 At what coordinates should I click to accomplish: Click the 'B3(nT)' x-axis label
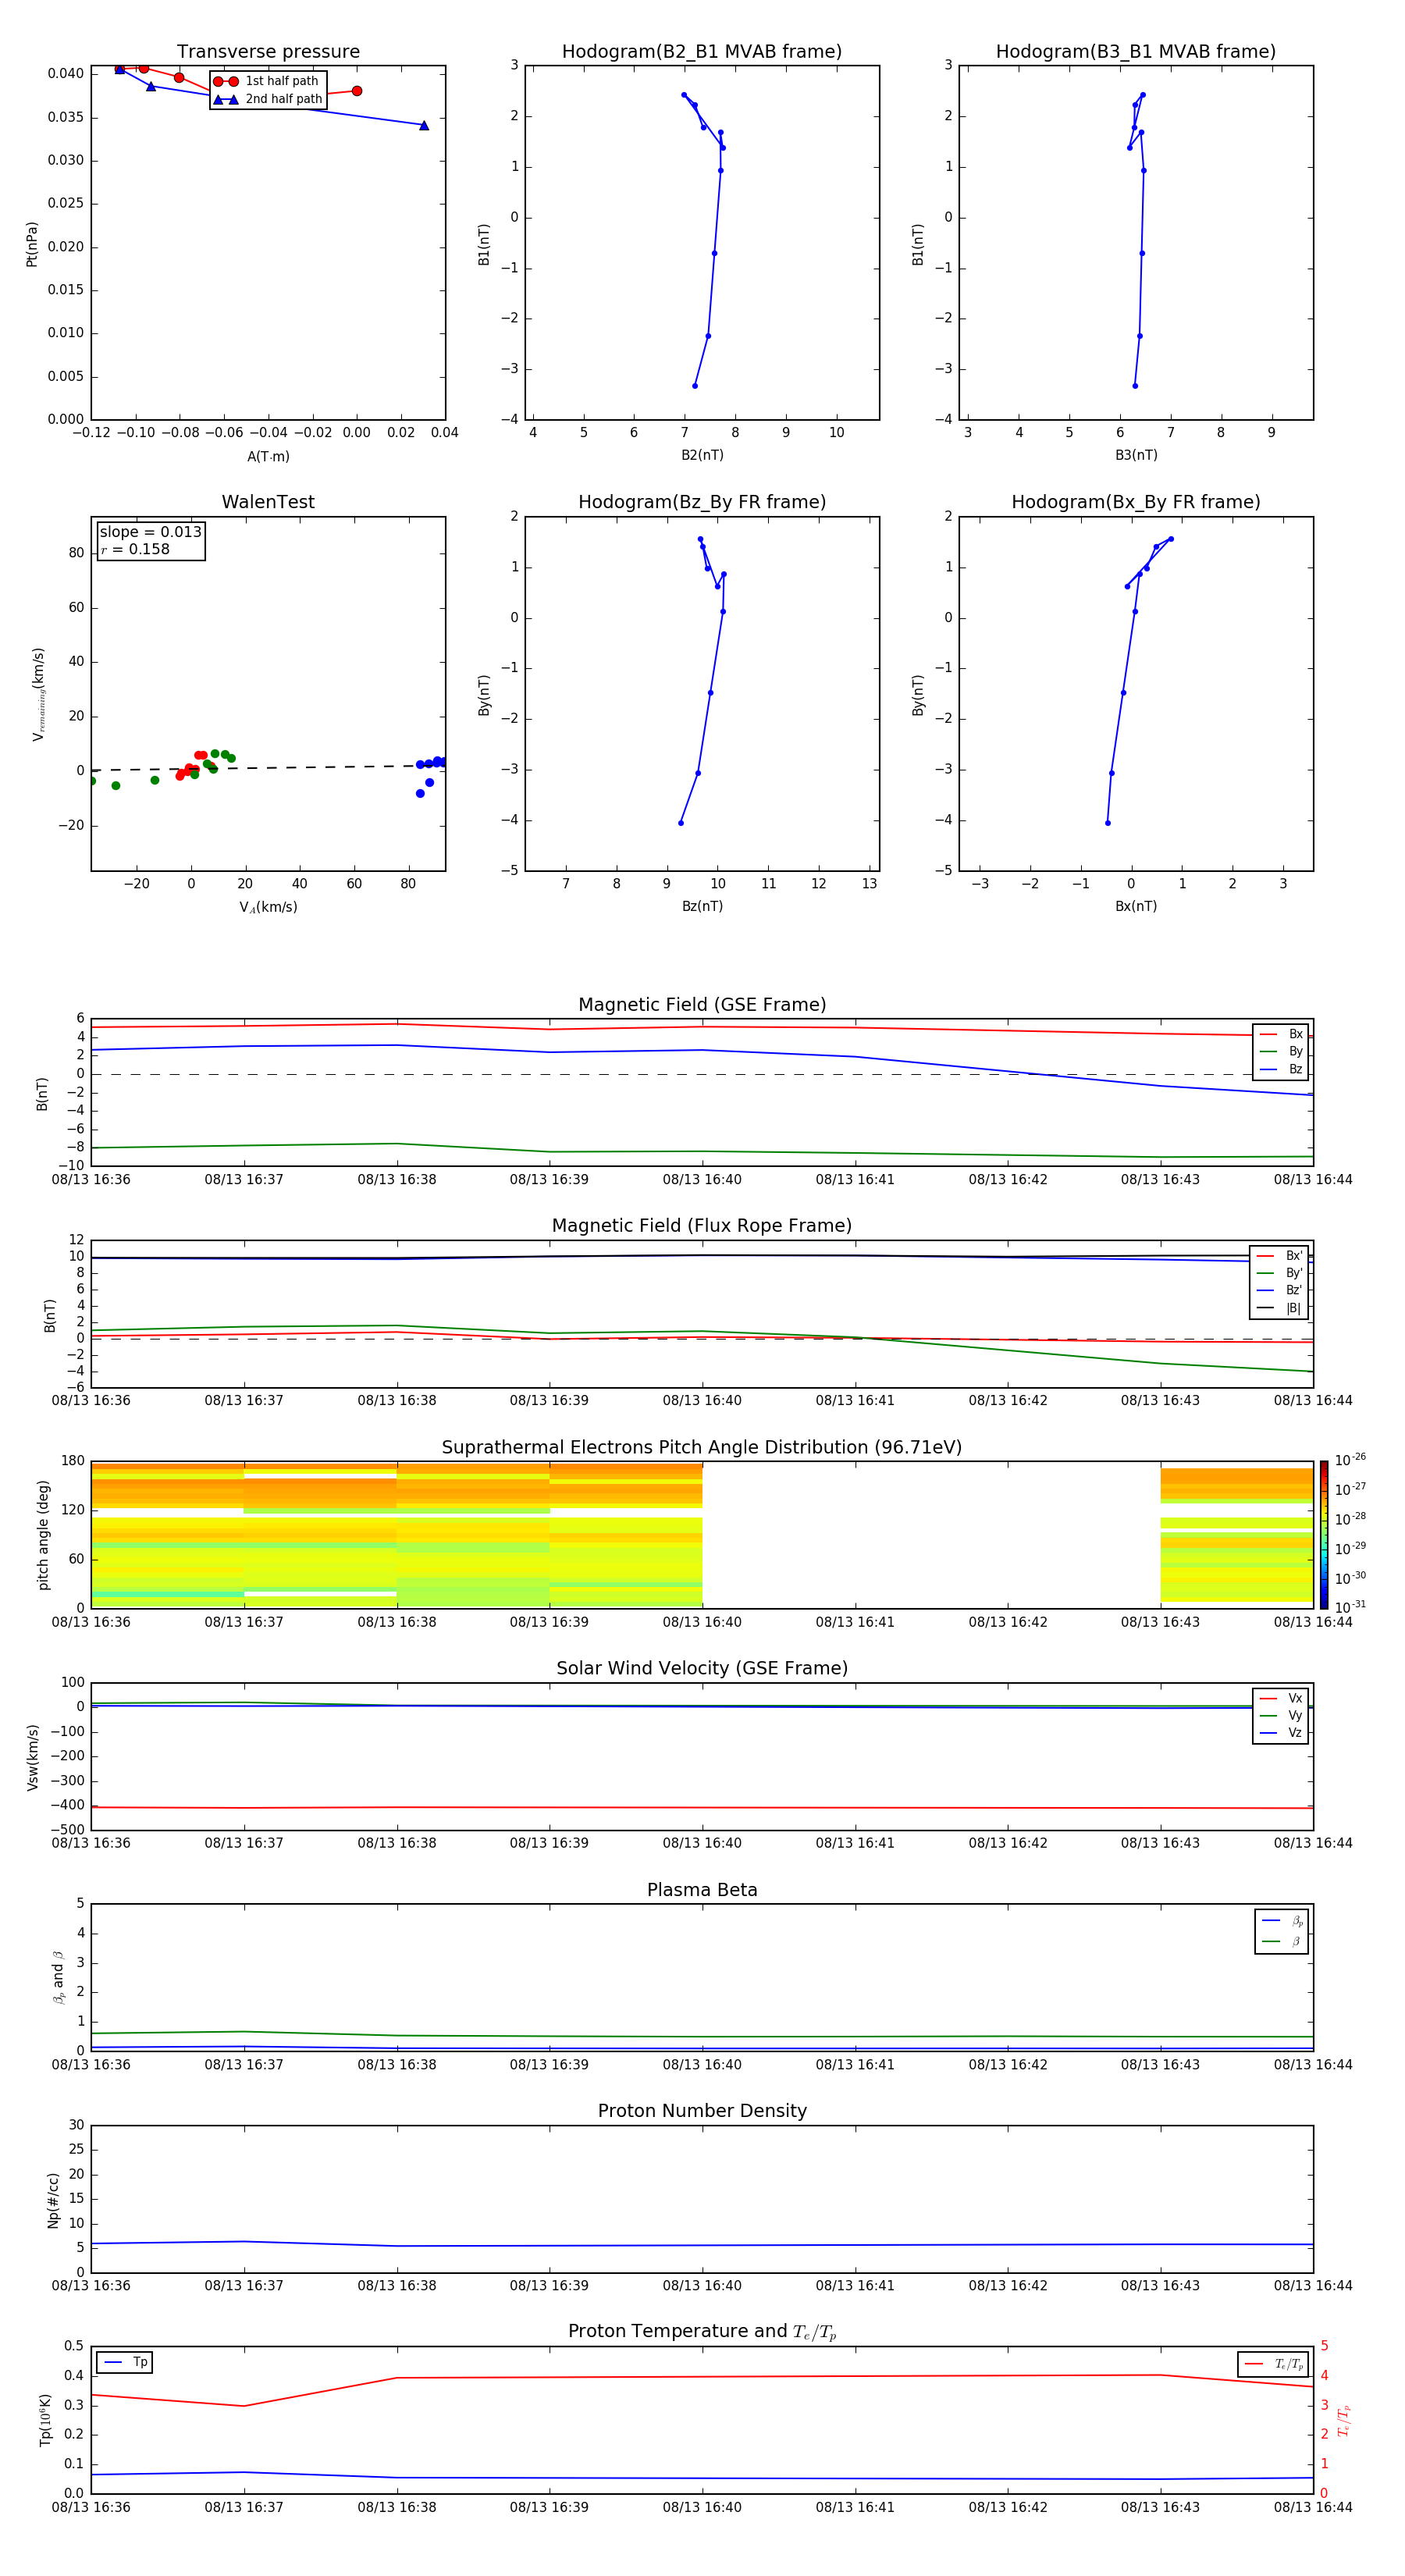[x=1136, y=455]
